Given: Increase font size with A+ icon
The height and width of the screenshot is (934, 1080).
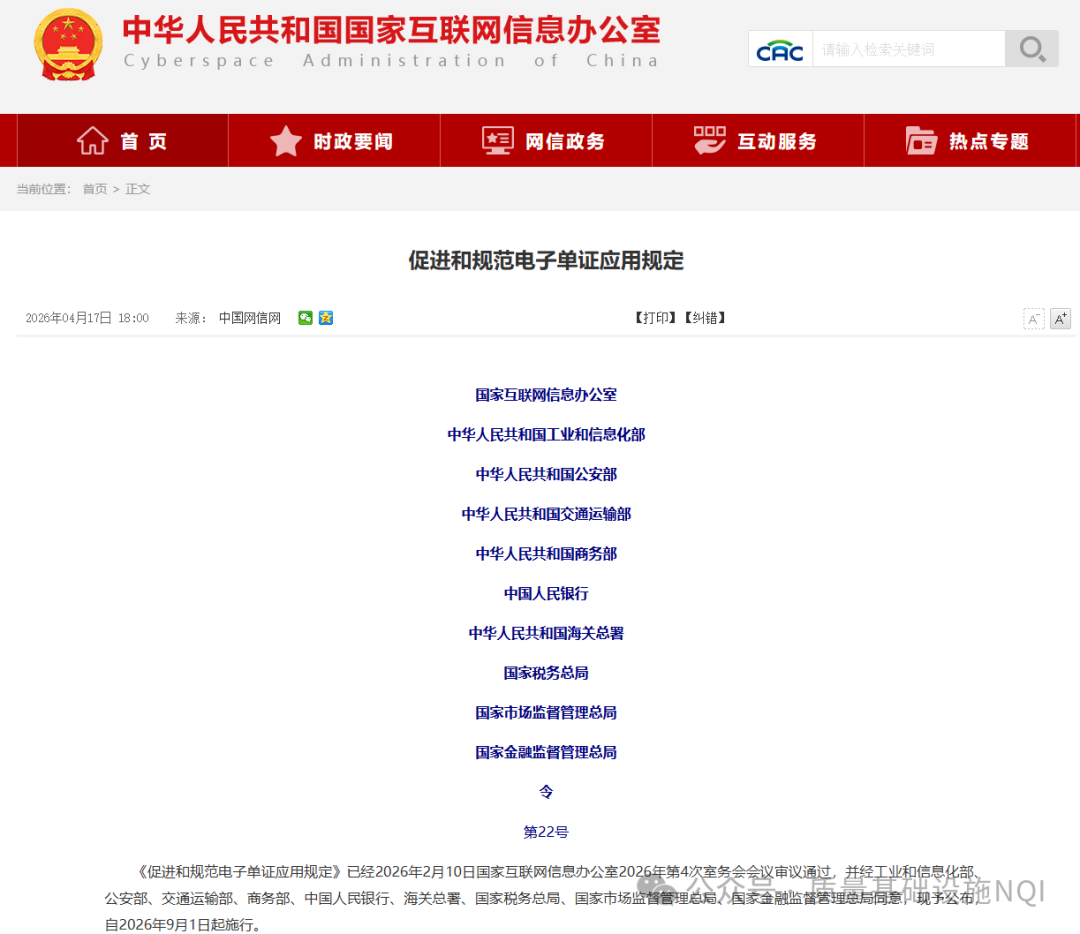Looking at the screenshot, I should coord(1061,318).
